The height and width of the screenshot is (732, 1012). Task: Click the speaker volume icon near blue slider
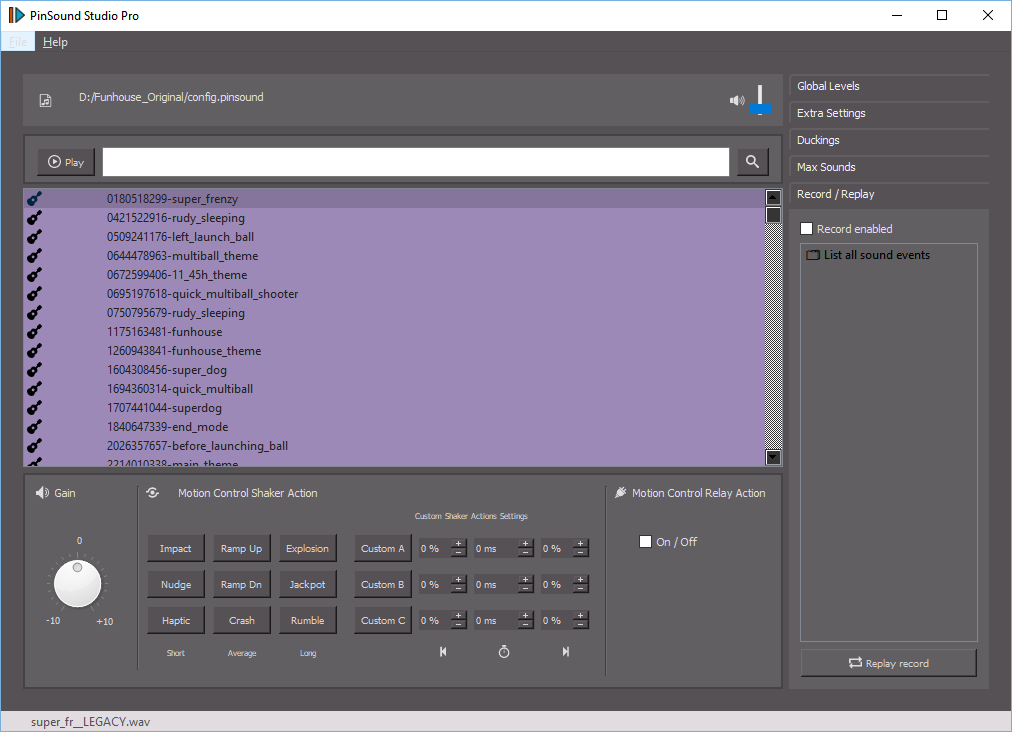pos(737,100)
